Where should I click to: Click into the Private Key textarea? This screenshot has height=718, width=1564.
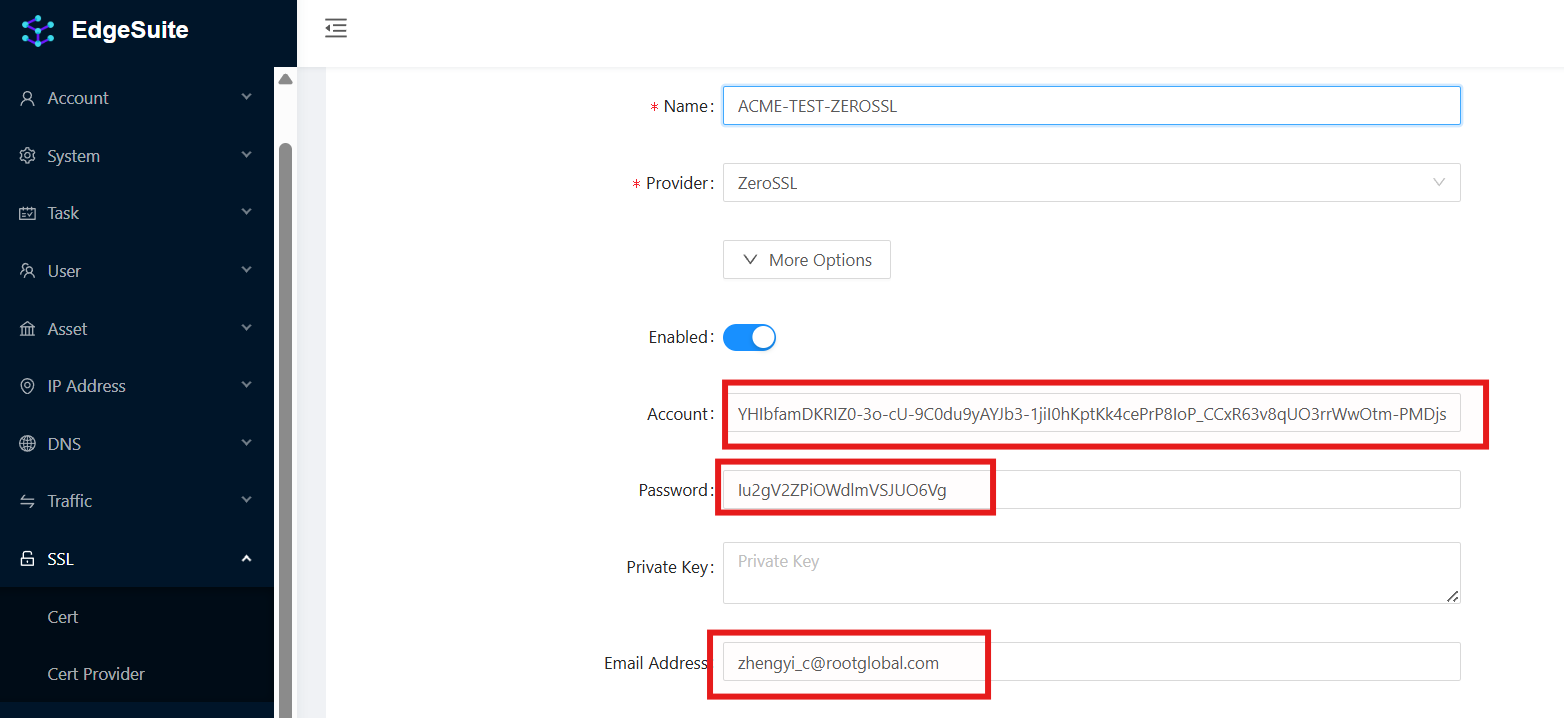1091,573
